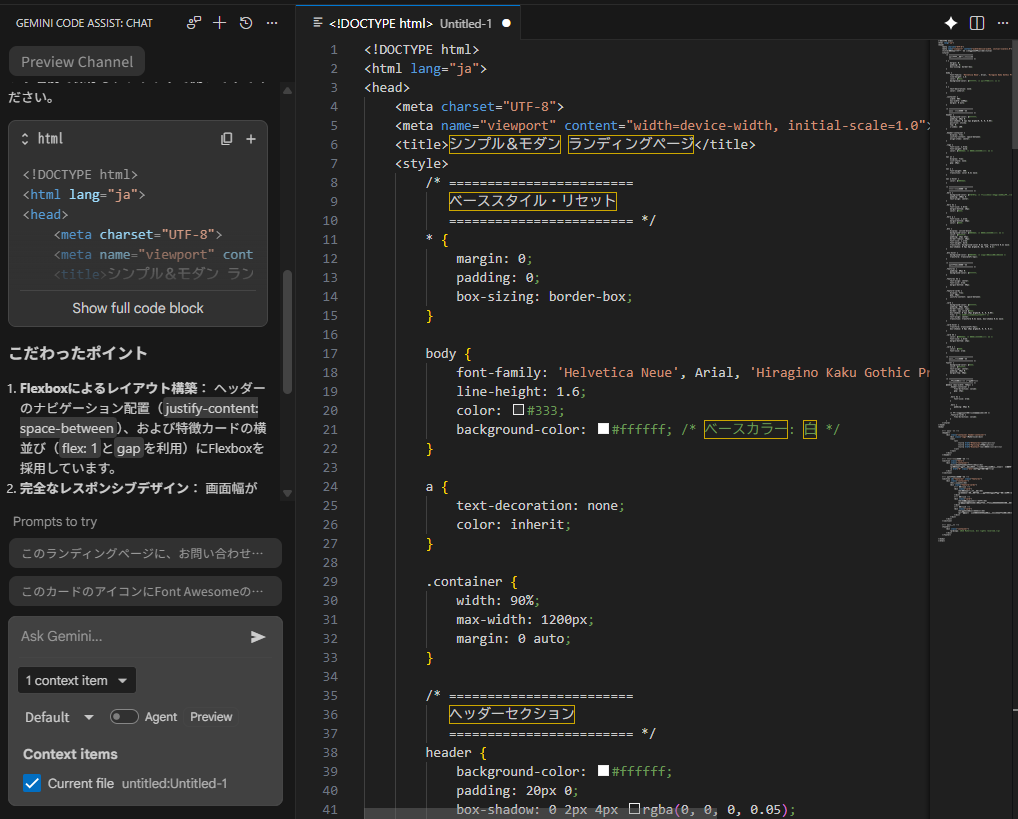1018x819 pixels.
Task: Open editor more actions ellipsis
Action: (1002, 23)
